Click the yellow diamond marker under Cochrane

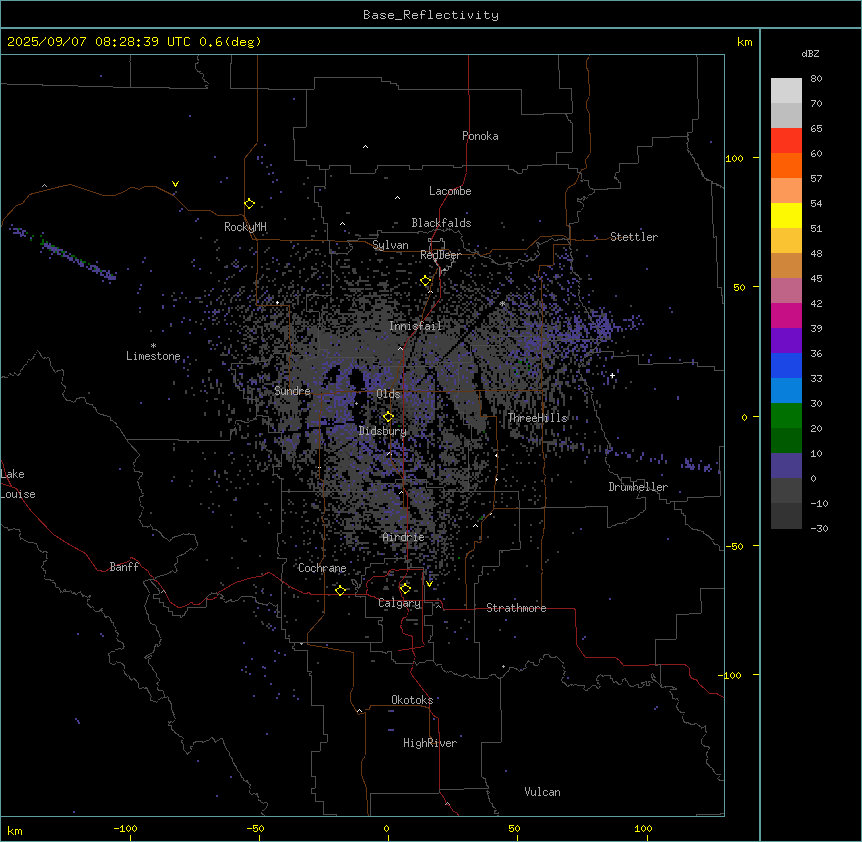340,590
